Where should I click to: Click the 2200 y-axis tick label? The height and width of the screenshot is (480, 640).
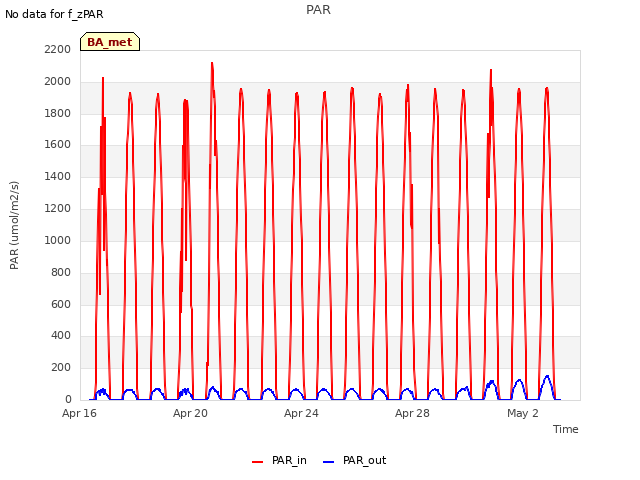point(58,49)
